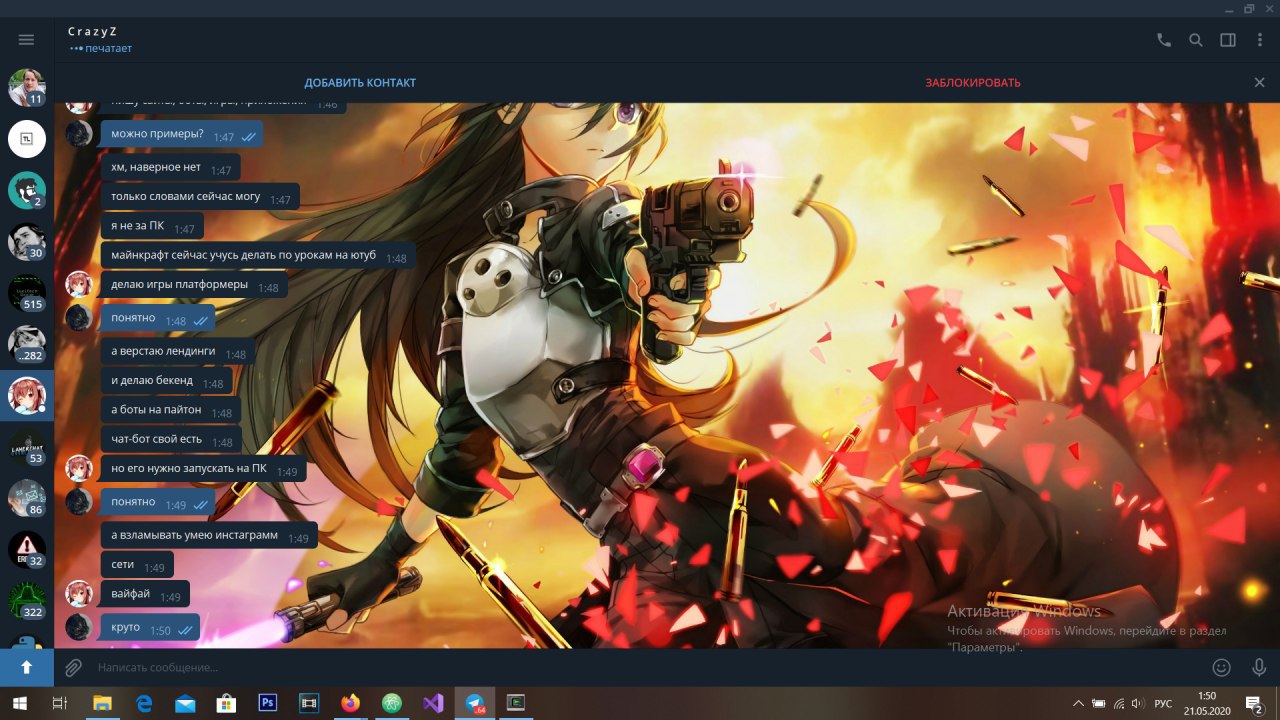The width and height of the screenshot is (1280, 720).
Task: Open the emoji picker
Action: pyautogui.click(x=1221, y=667)
